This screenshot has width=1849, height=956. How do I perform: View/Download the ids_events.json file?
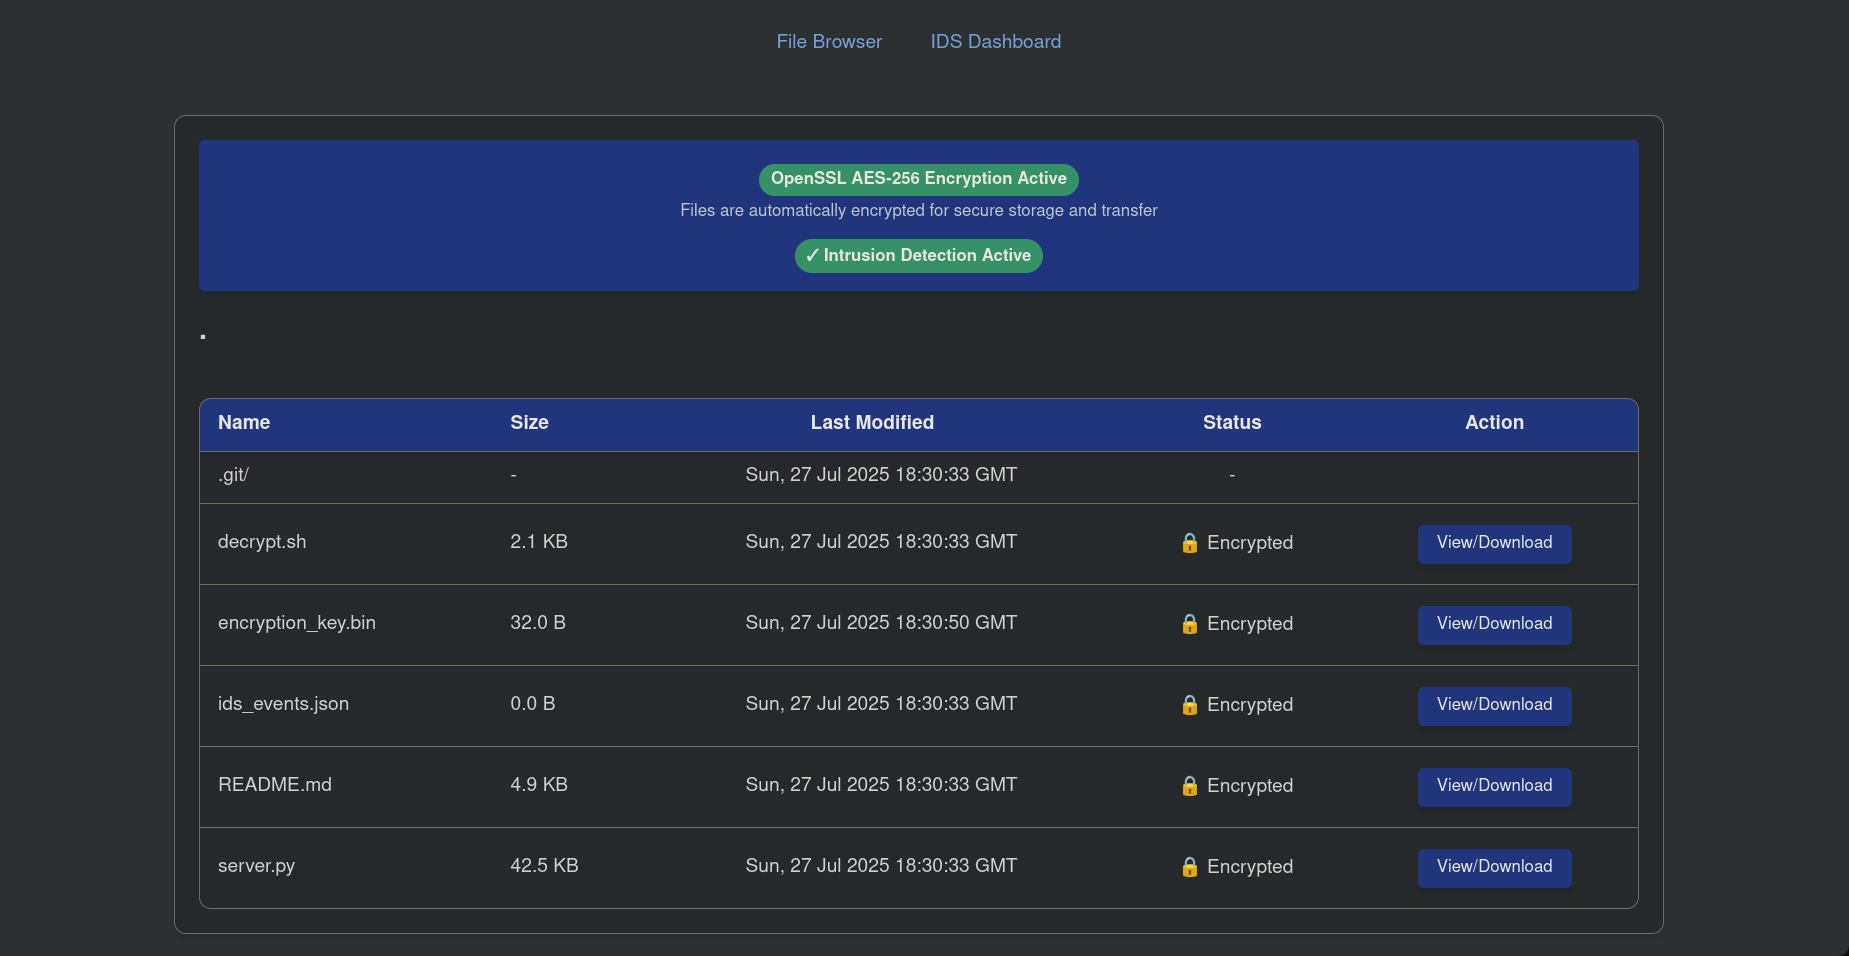[x=1494, y=705]
